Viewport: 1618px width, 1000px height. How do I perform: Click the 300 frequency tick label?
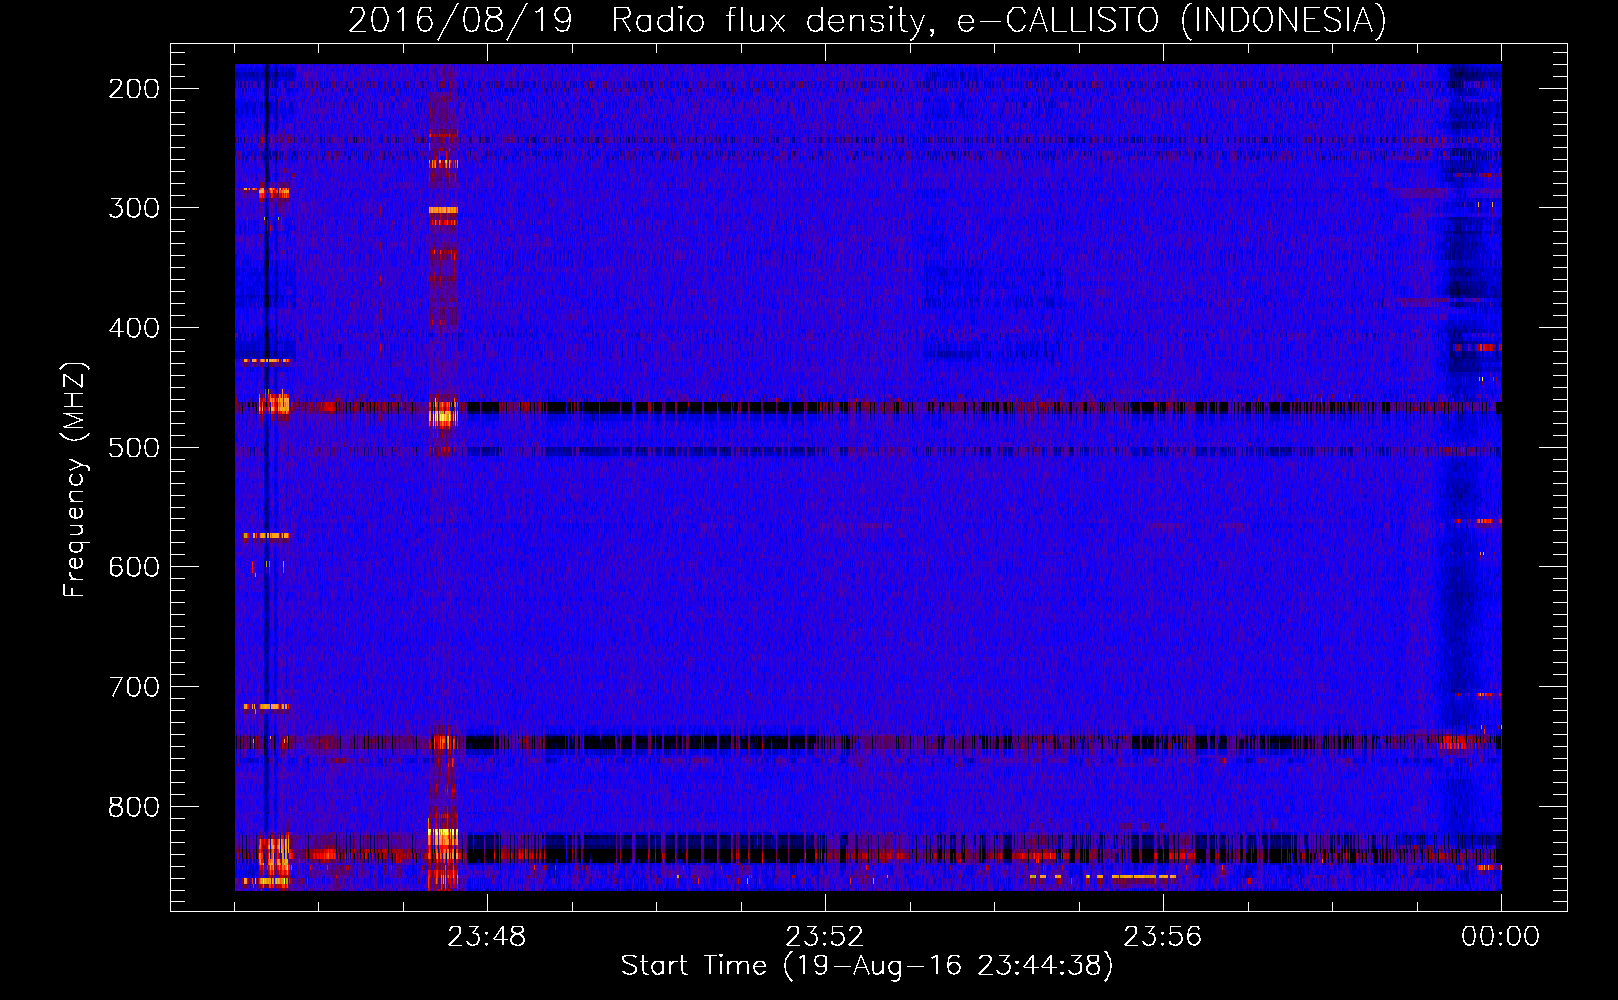(134, 208)
